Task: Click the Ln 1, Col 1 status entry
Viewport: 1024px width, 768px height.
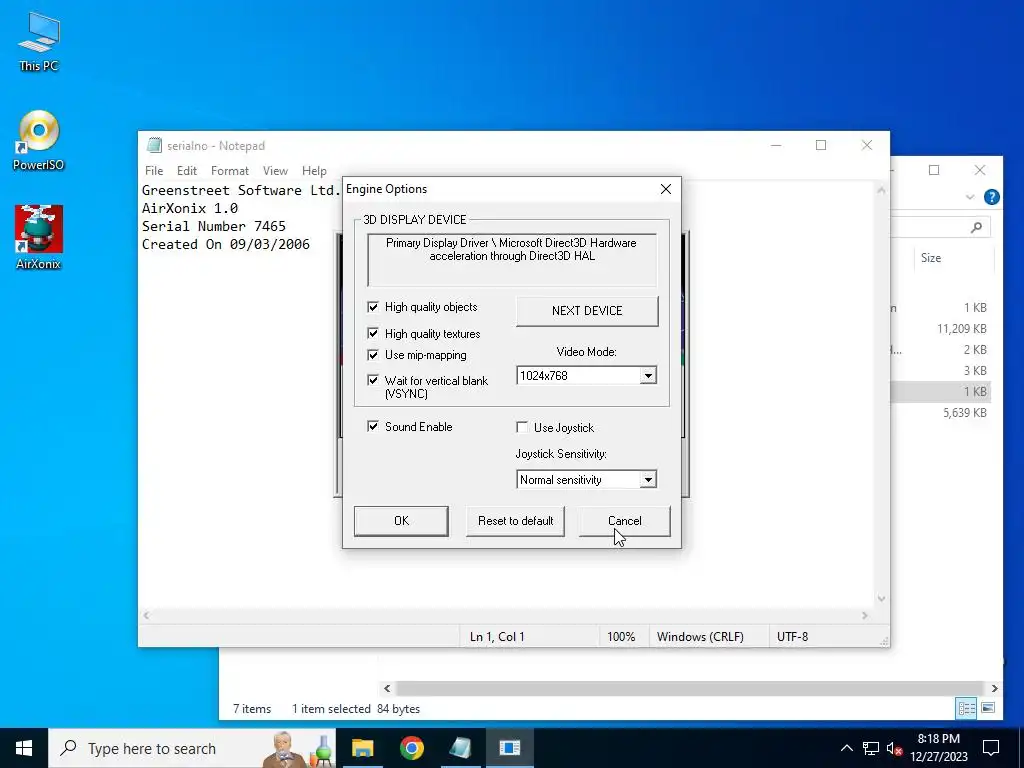Action: pos(497,636)
